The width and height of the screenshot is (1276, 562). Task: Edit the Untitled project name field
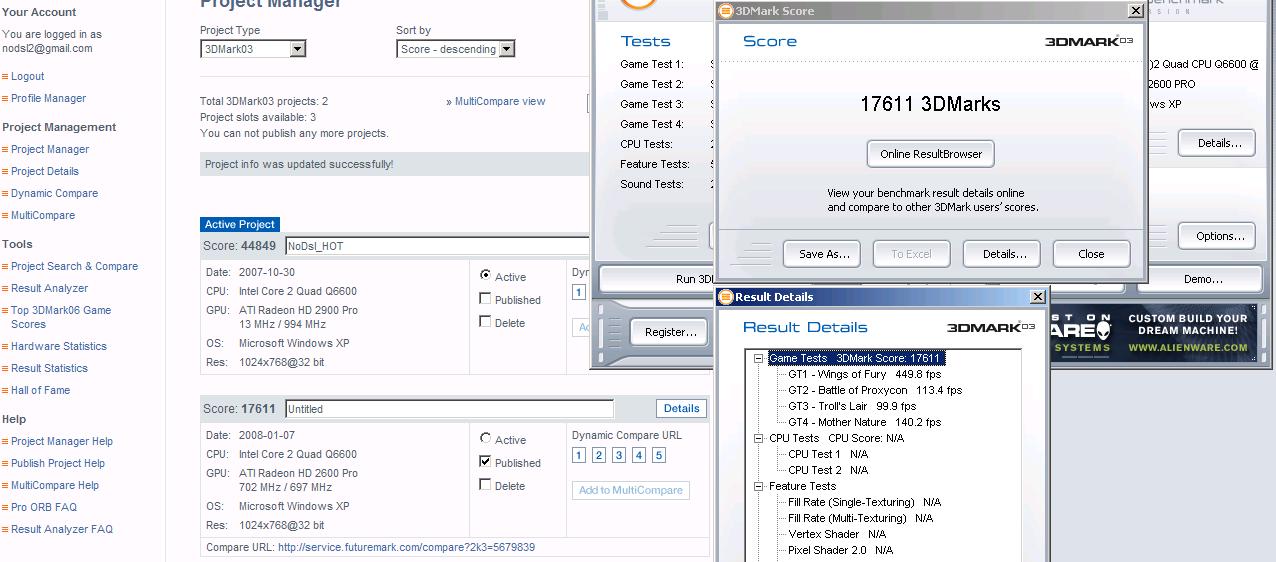[449, 409]
